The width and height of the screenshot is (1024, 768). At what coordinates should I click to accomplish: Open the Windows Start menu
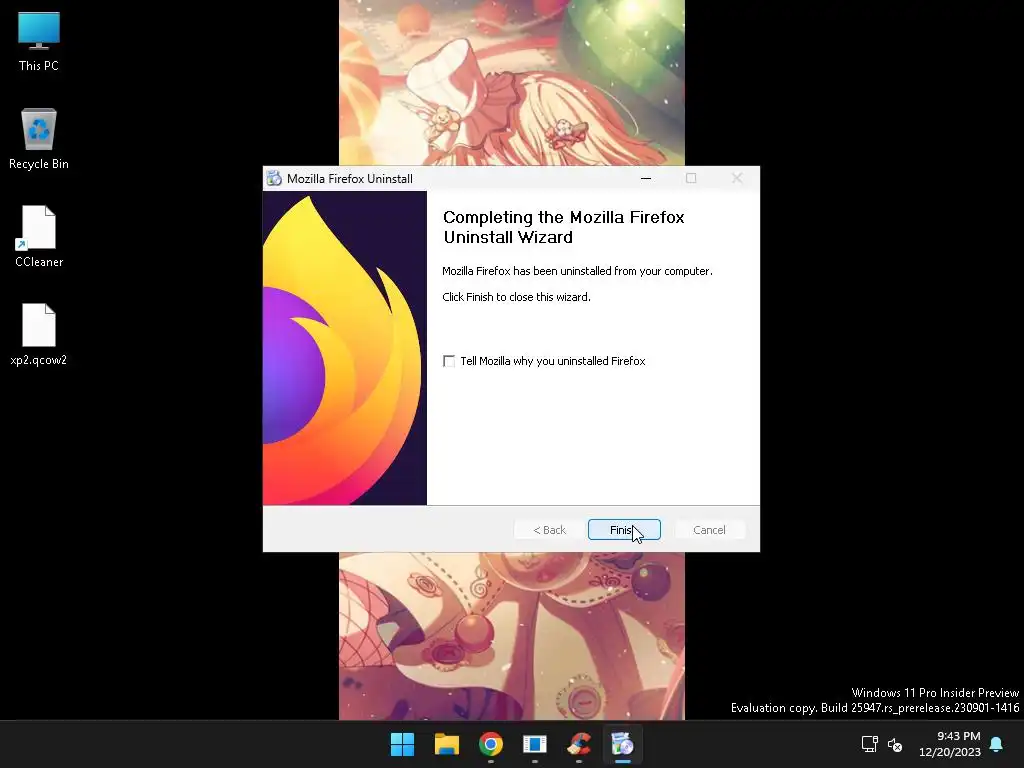click(x=402, y=744)
